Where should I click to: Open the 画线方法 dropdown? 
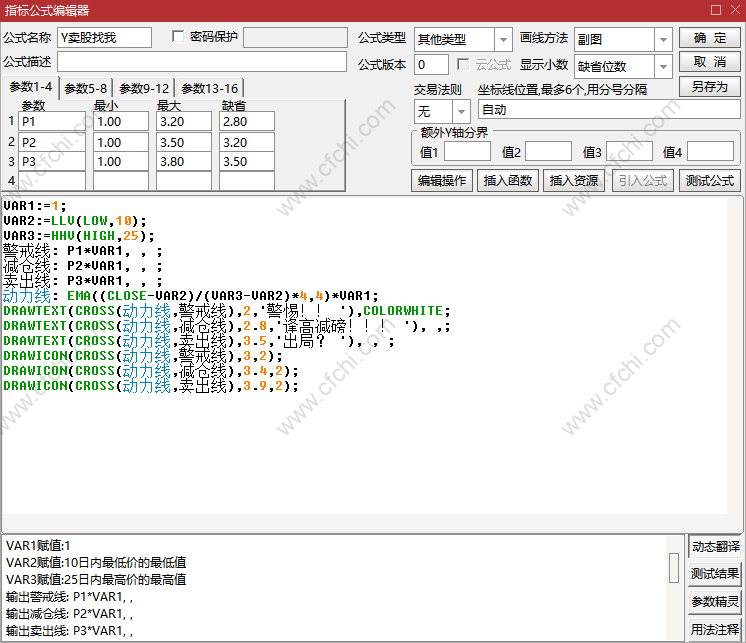tap(663, 39)
